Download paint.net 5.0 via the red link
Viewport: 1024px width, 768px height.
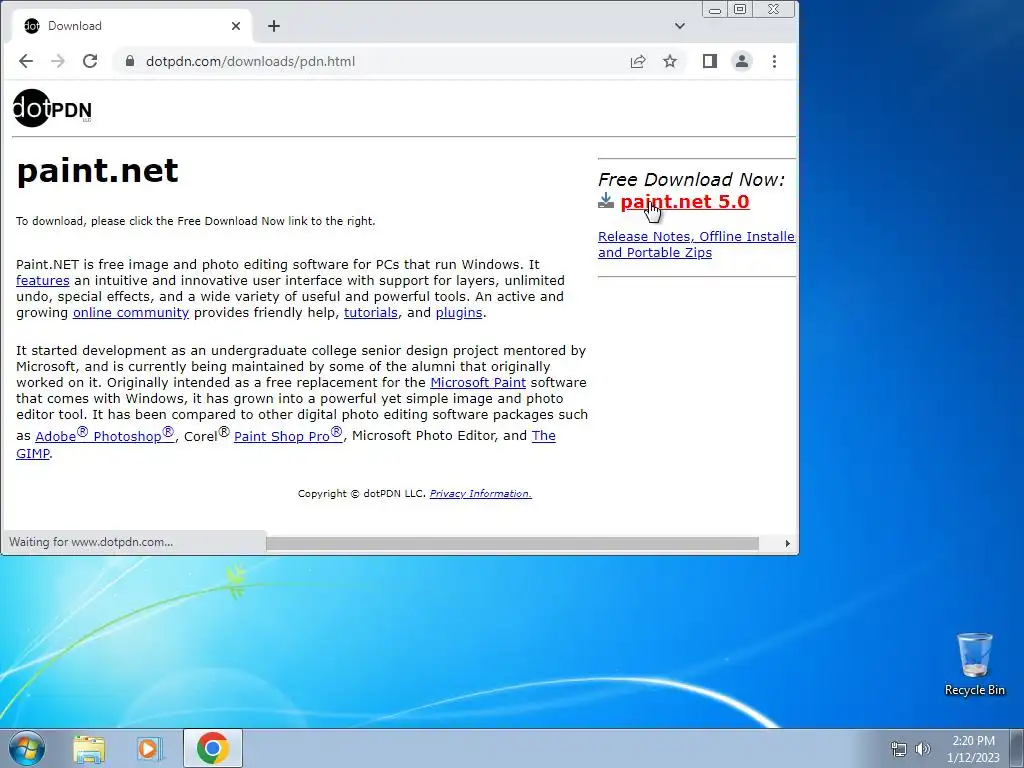[x=684, y=202]
